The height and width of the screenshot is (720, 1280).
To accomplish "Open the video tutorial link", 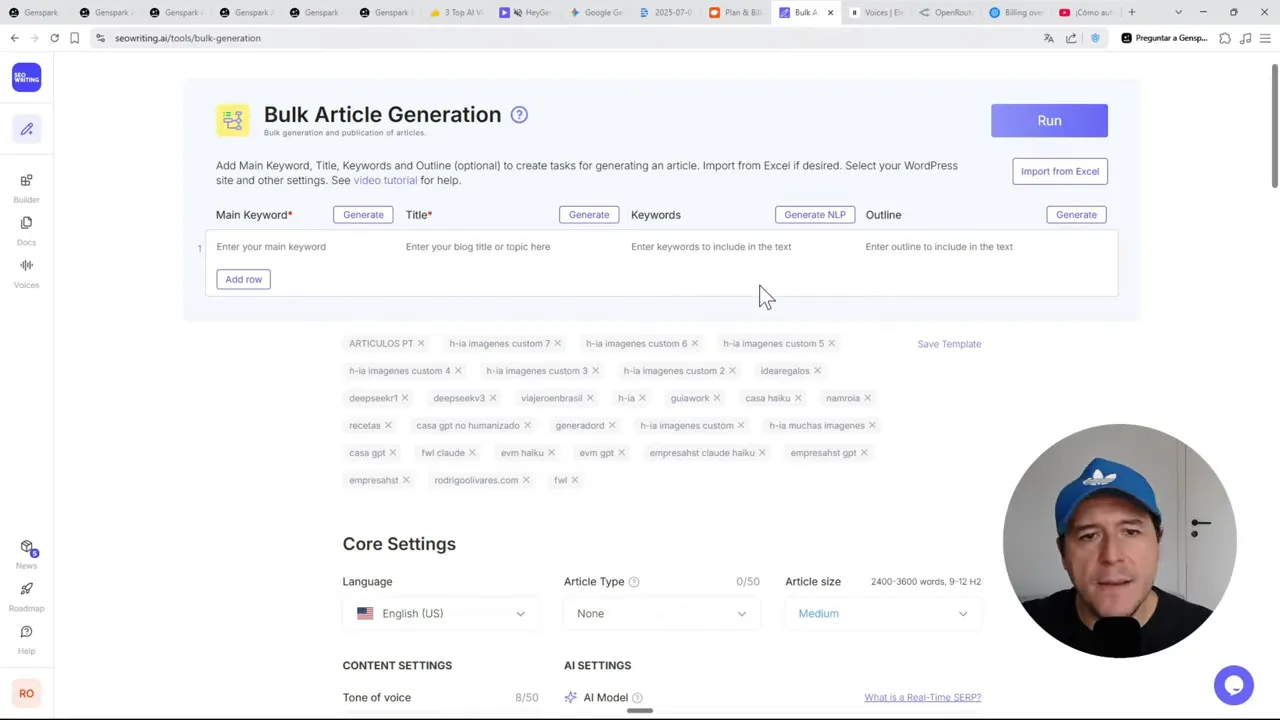I will (385, 180).
